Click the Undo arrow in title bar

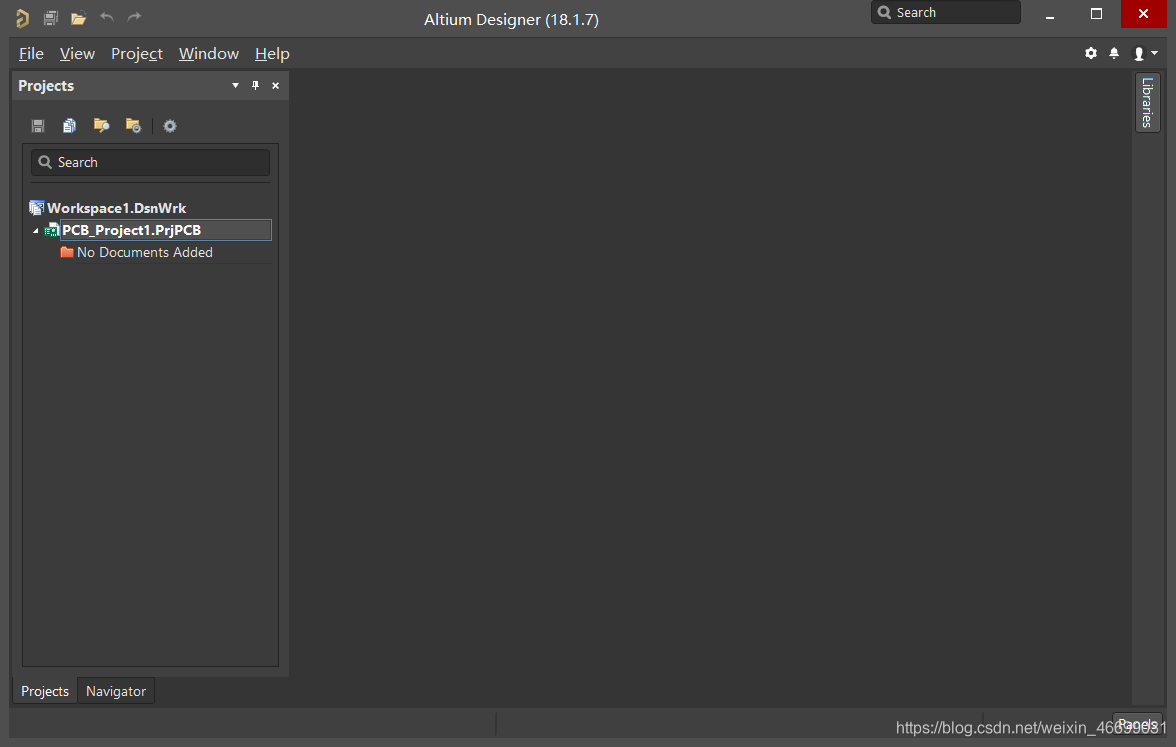point(107,16)
